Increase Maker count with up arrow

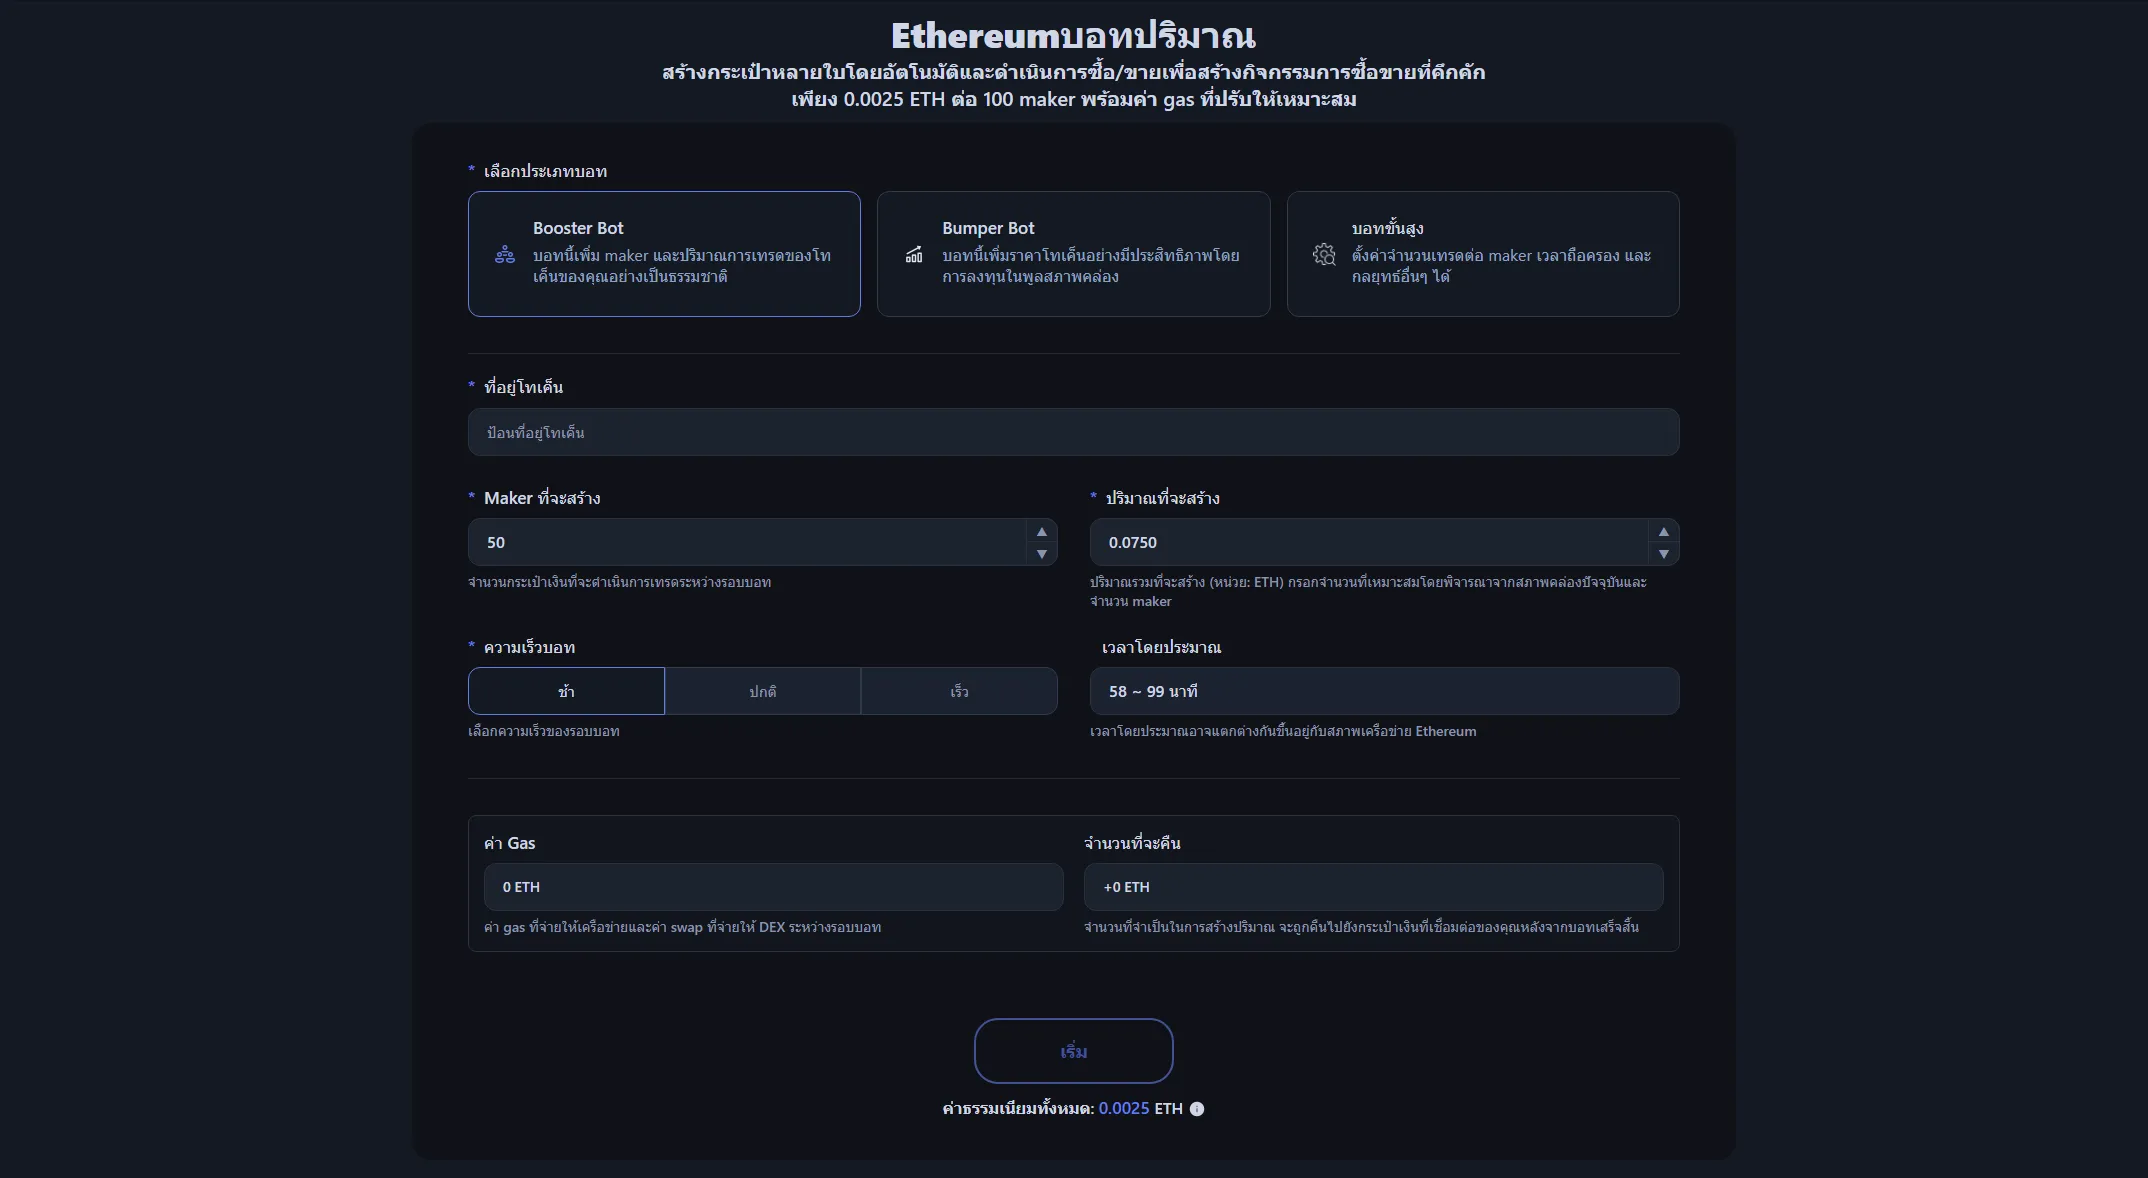[x=1041, y=532]
